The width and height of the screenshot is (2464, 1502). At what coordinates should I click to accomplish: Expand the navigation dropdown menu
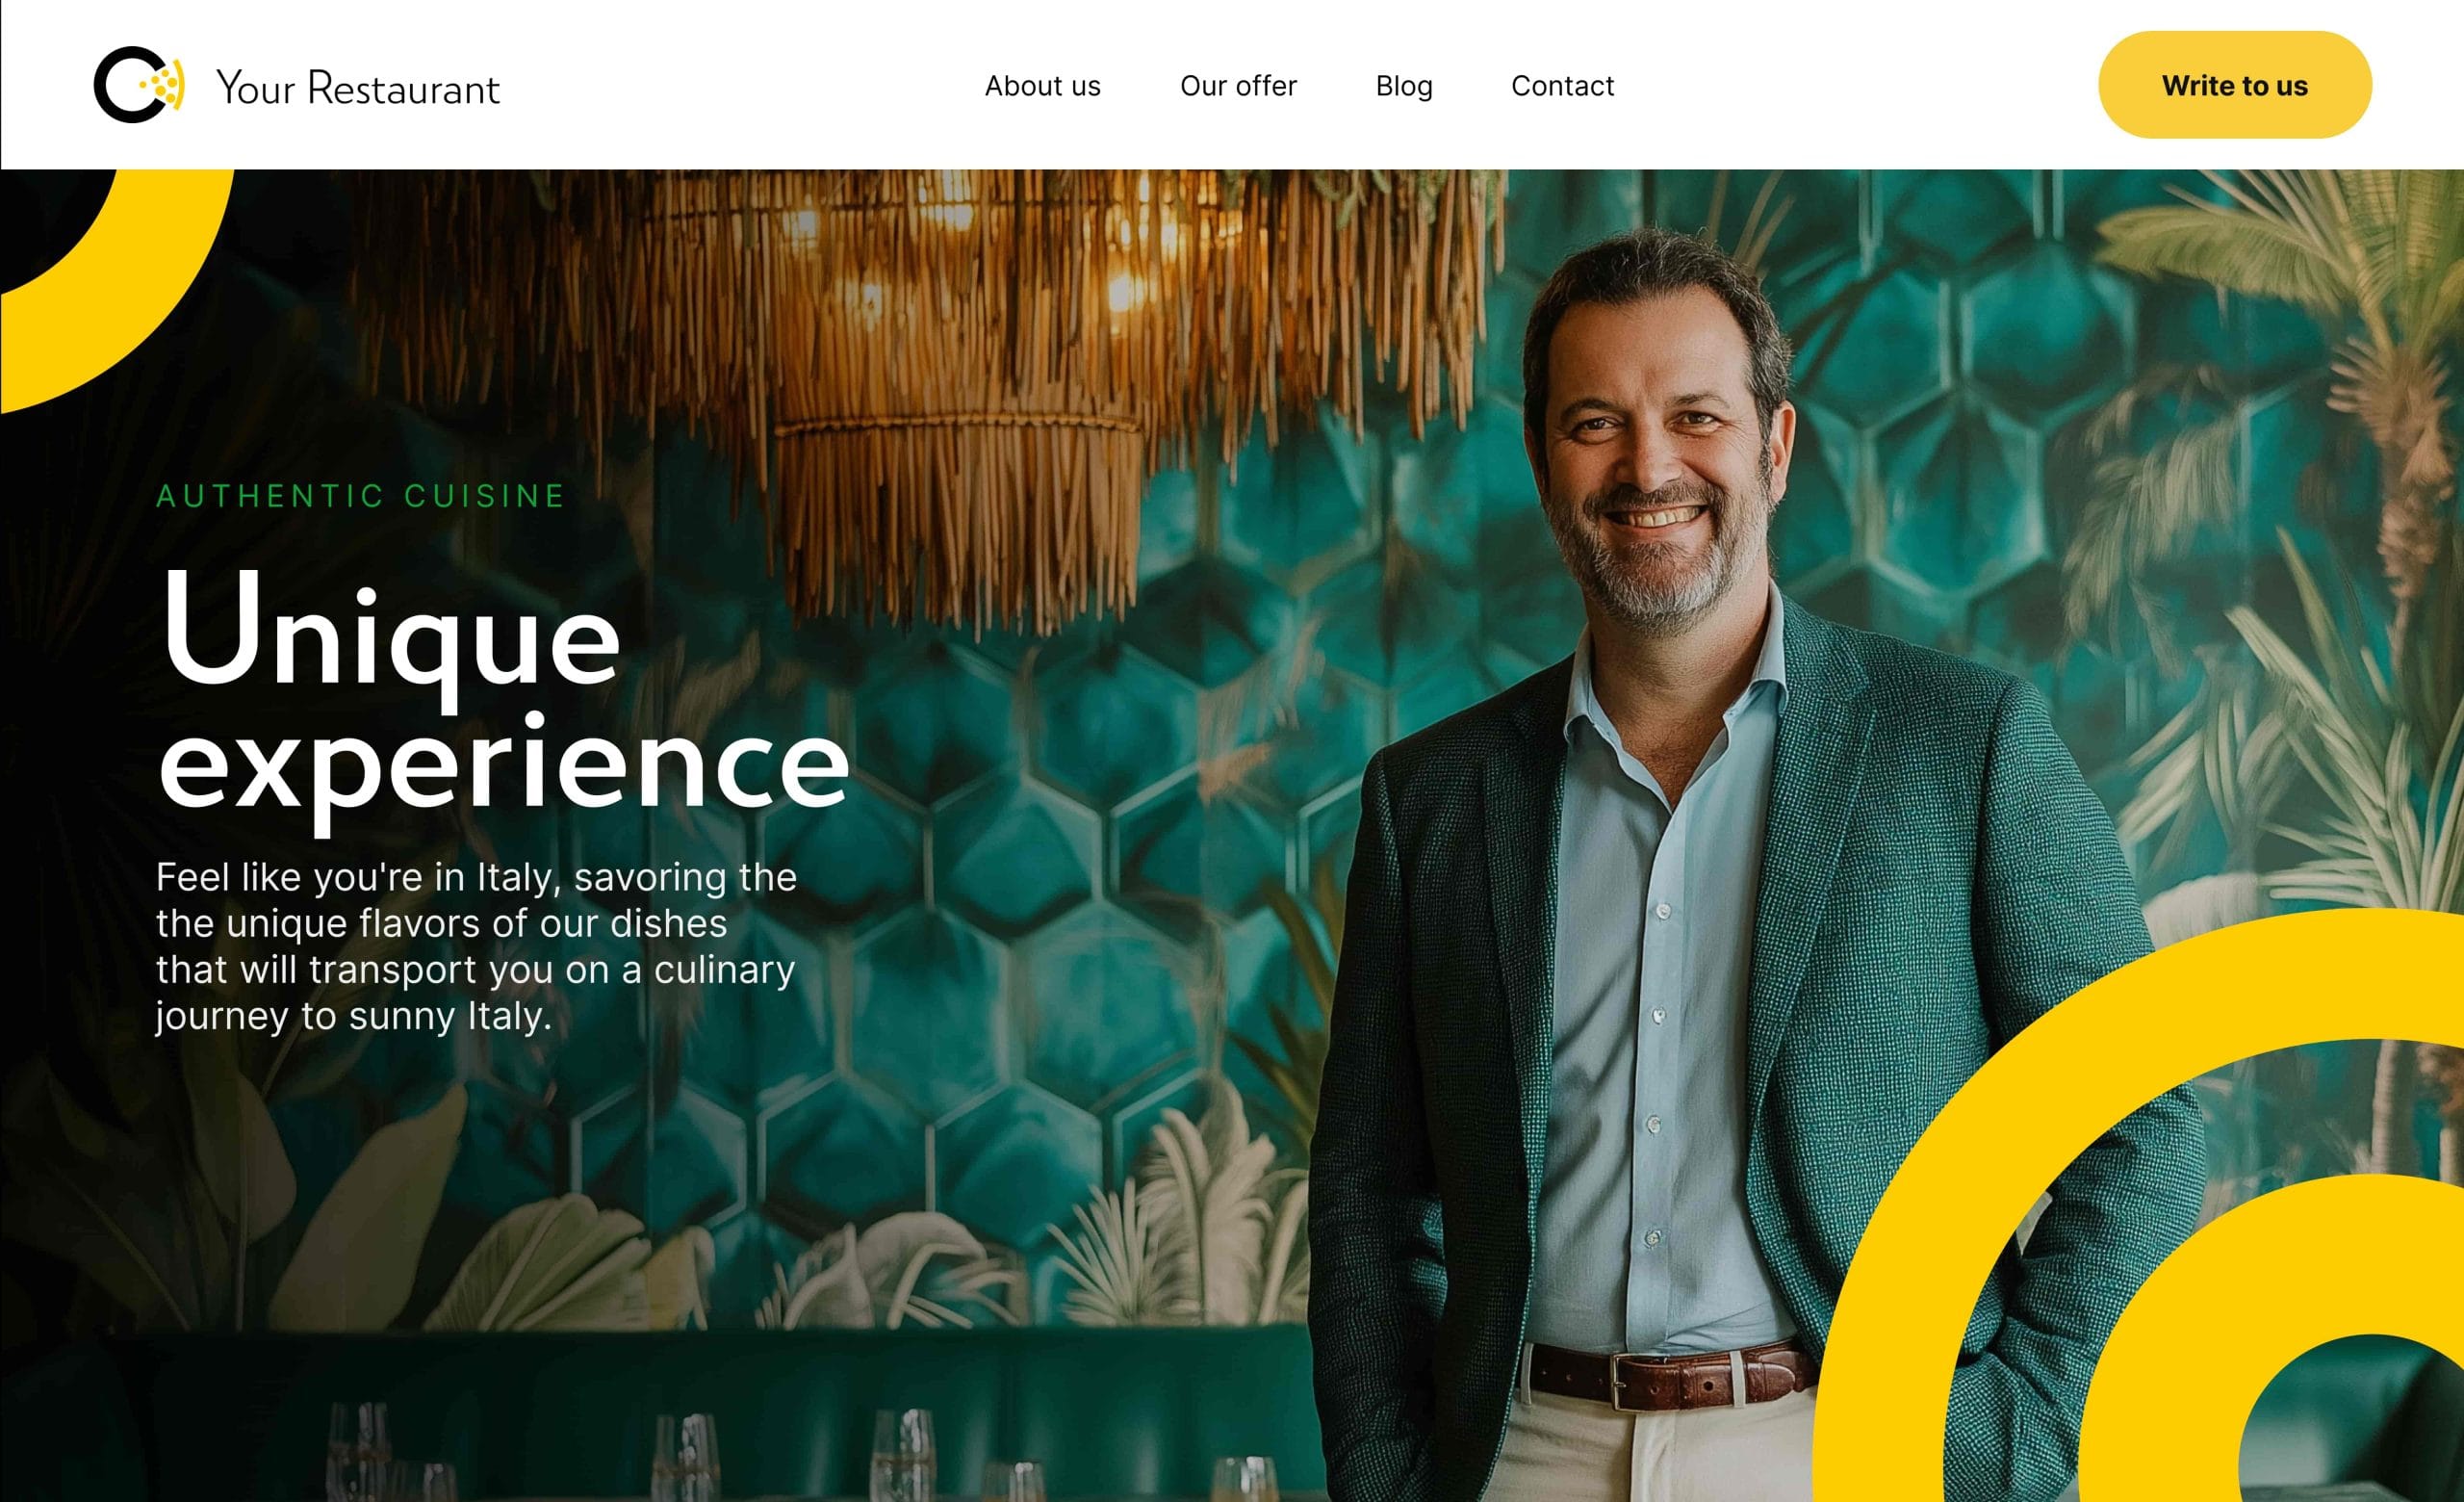pos(1237,85)
